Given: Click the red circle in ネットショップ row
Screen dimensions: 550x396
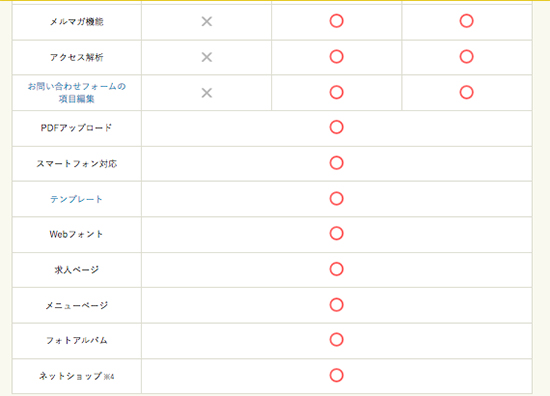Looking at the screenshot, I should coord(336,375).
